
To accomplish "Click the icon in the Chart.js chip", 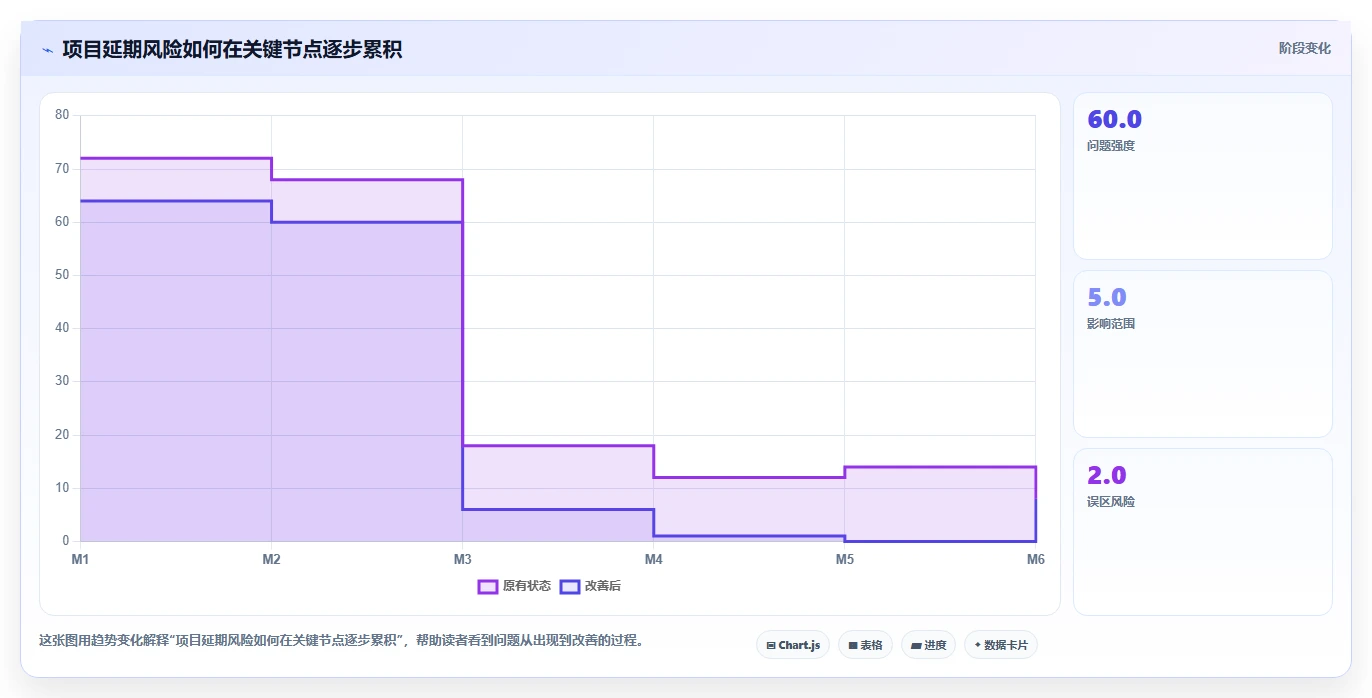I will point(771,646).
